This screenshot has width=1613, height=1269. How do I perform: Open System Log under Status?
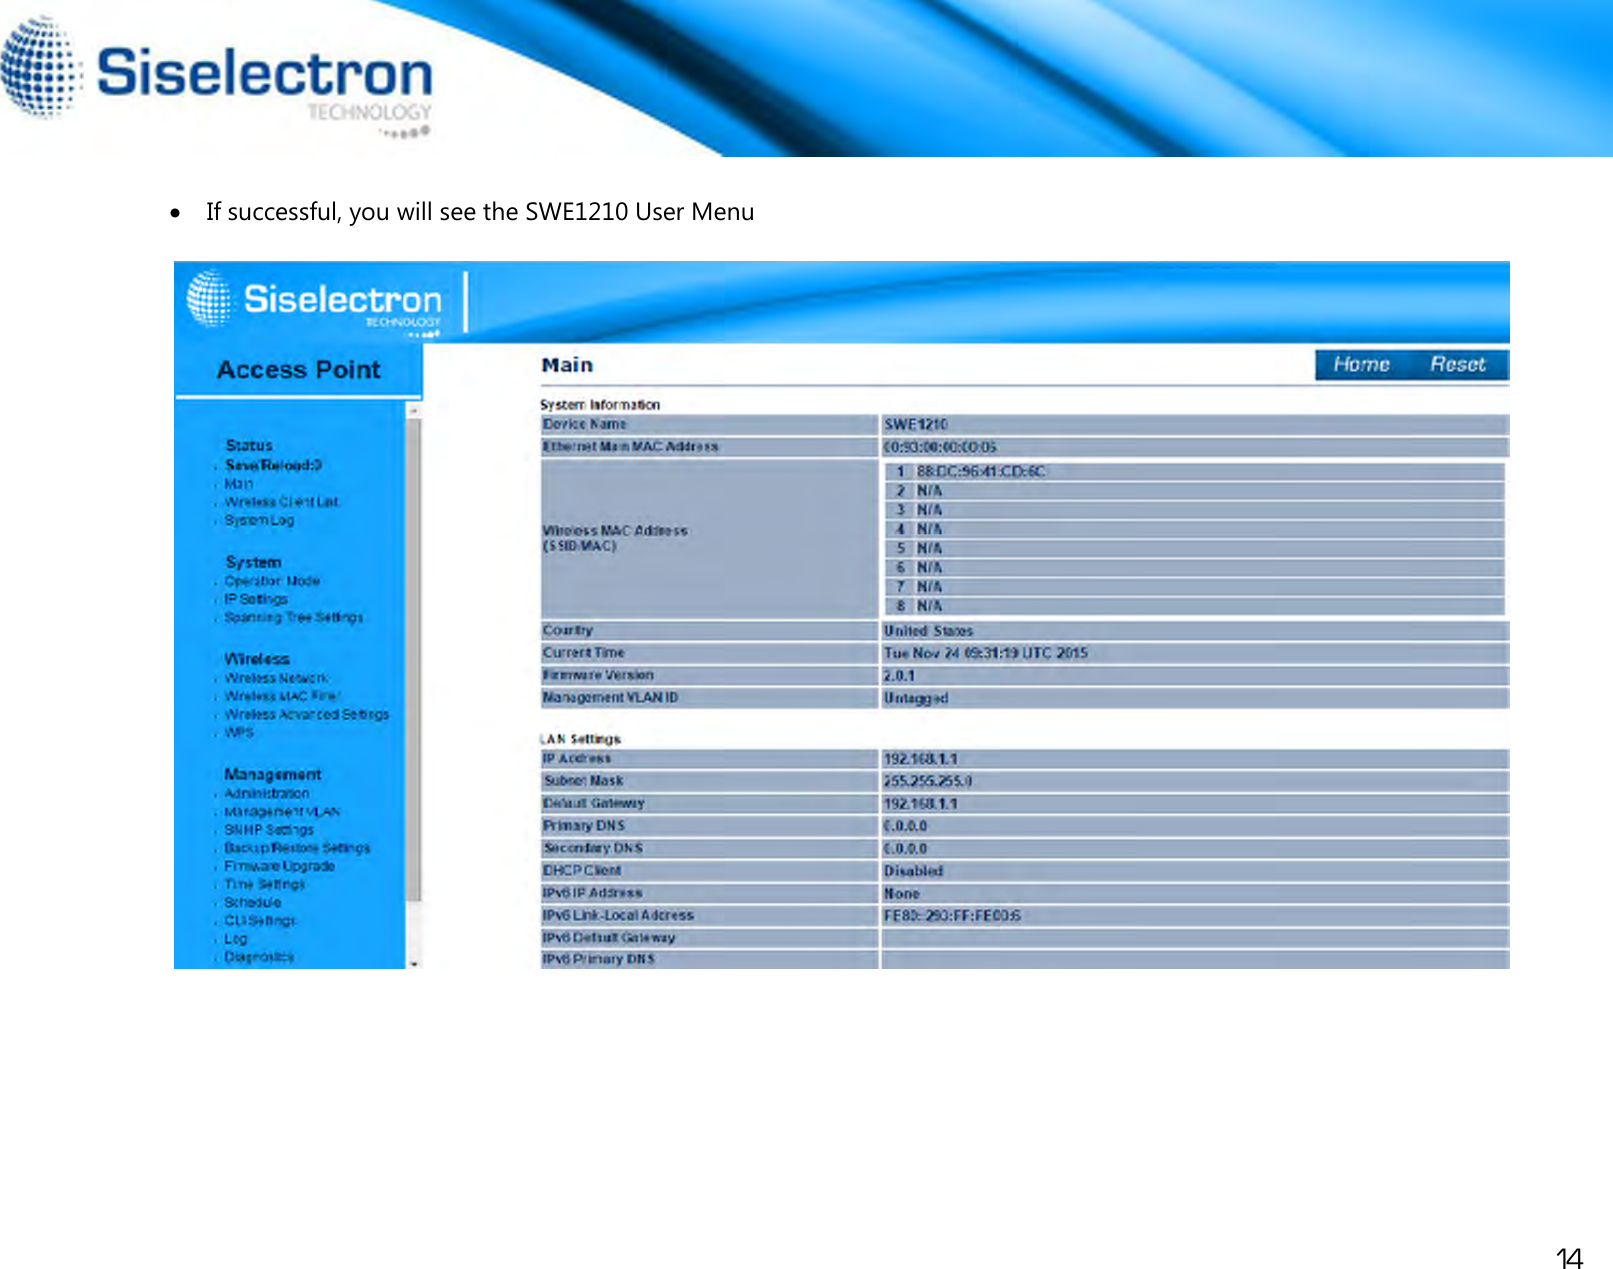click(x=259, y=521)
